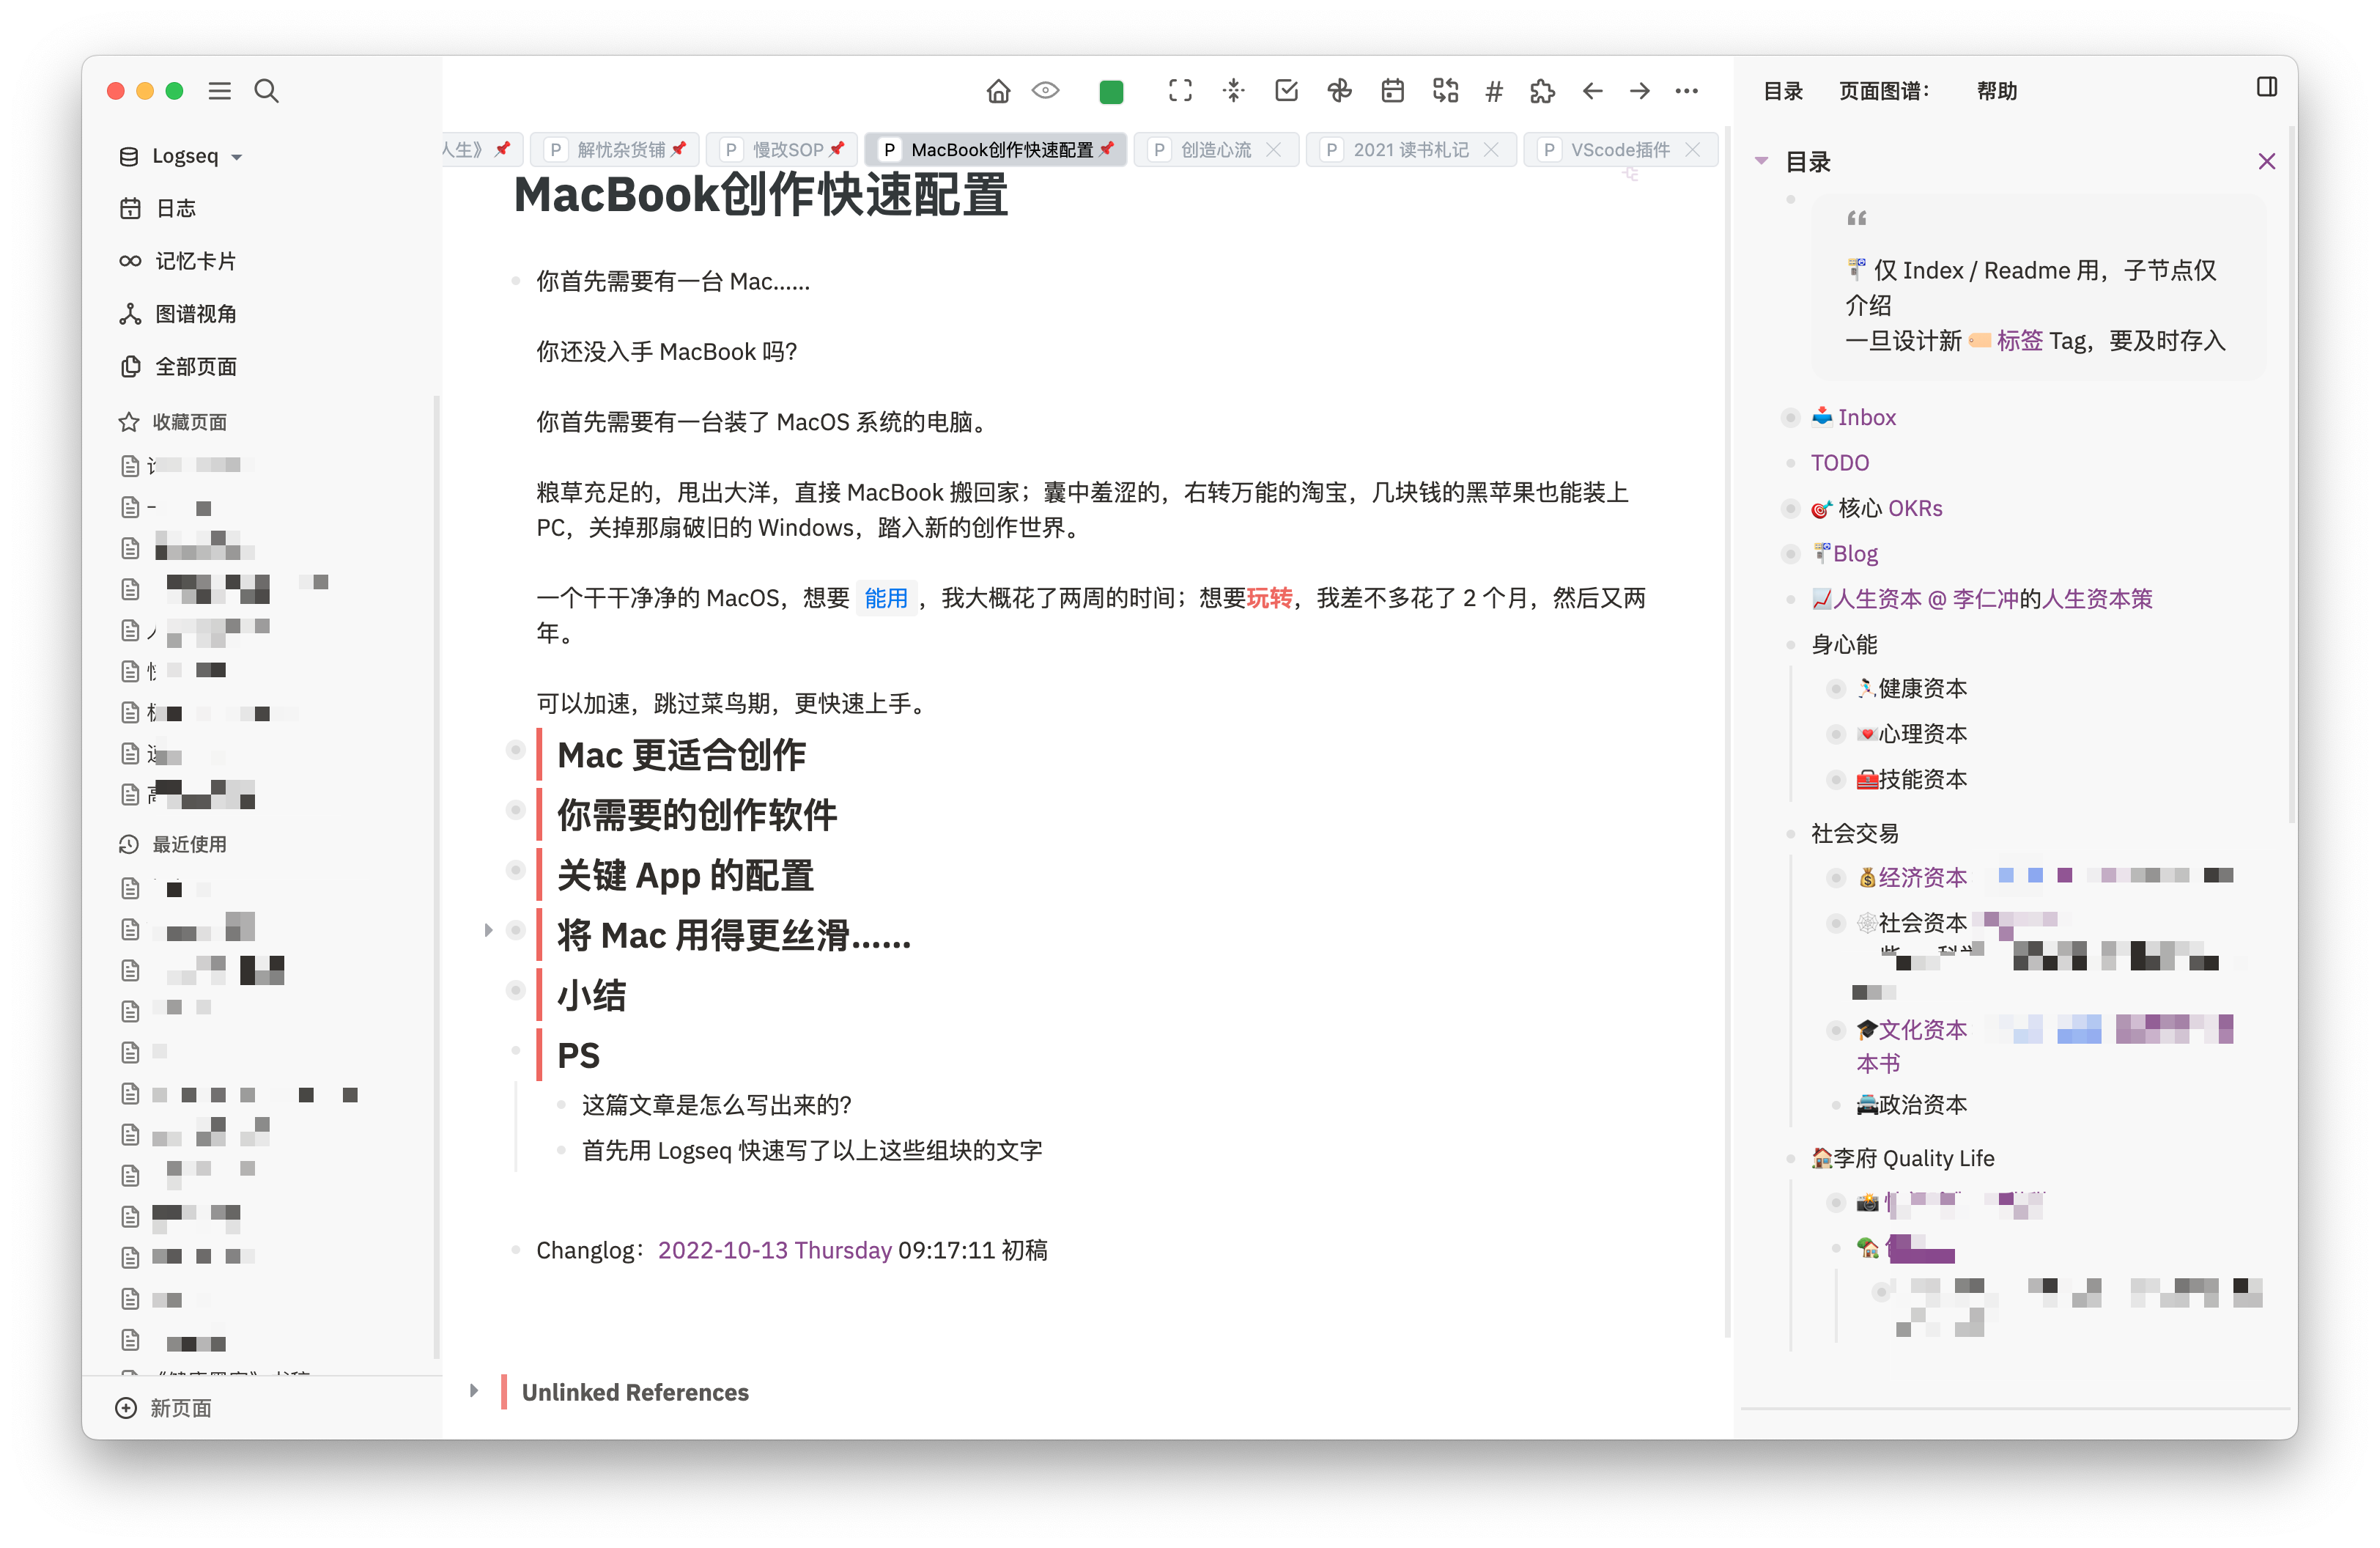Close the 2021 读书札记 tab
The image size is (2380, 1548).
pyautogui.click(x=1492, y=149)
